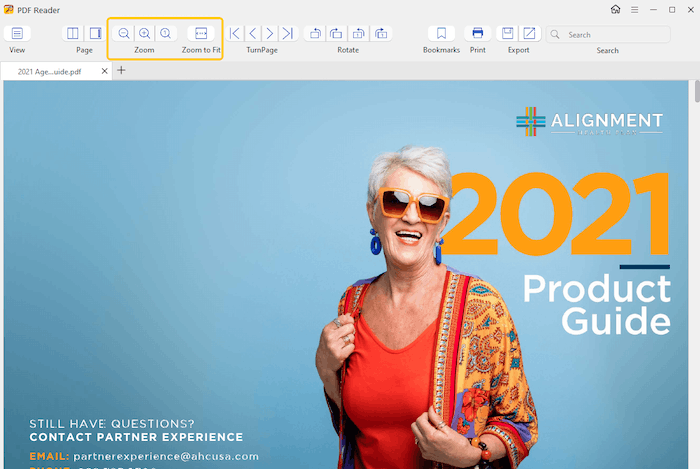Click the Export save icon
This screenshot has width=700, height=469.
(x=508, y=33)
